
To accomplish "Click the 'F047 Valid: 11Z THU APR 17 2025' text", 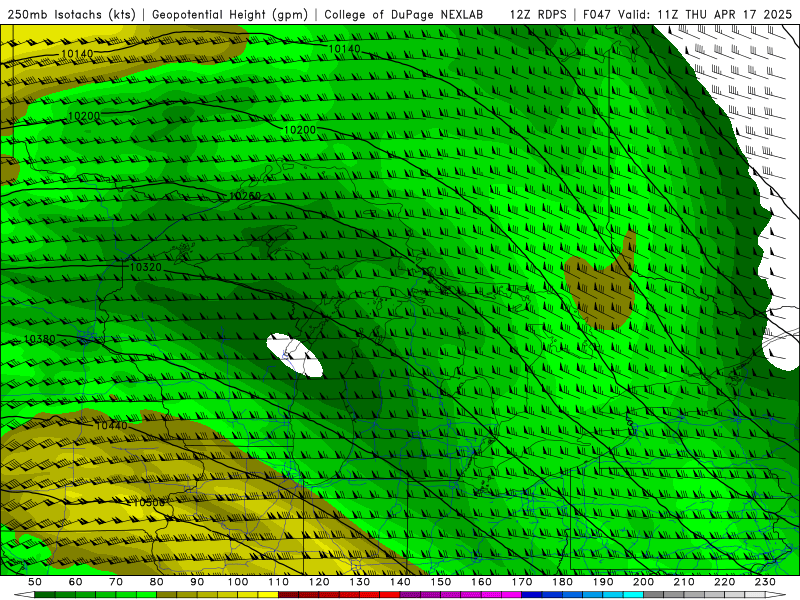I will [x=688, y=14].
